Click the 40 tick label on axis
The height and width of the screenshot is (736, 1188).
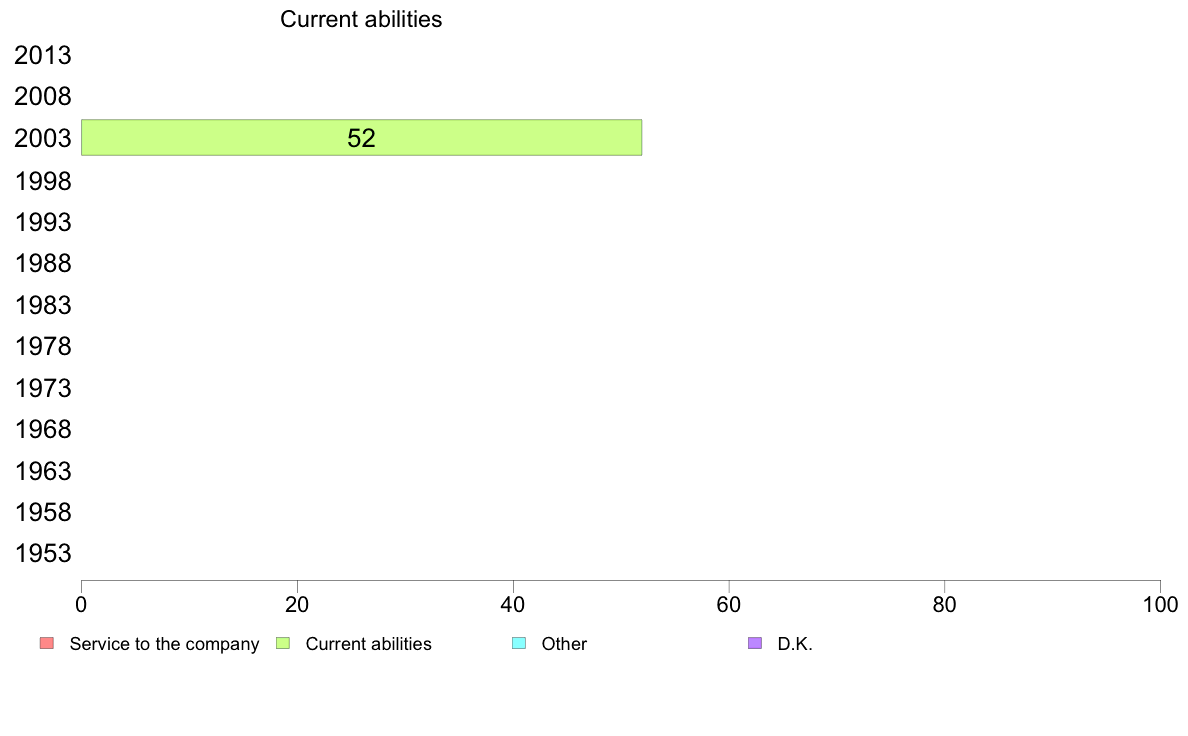(513, 604)
